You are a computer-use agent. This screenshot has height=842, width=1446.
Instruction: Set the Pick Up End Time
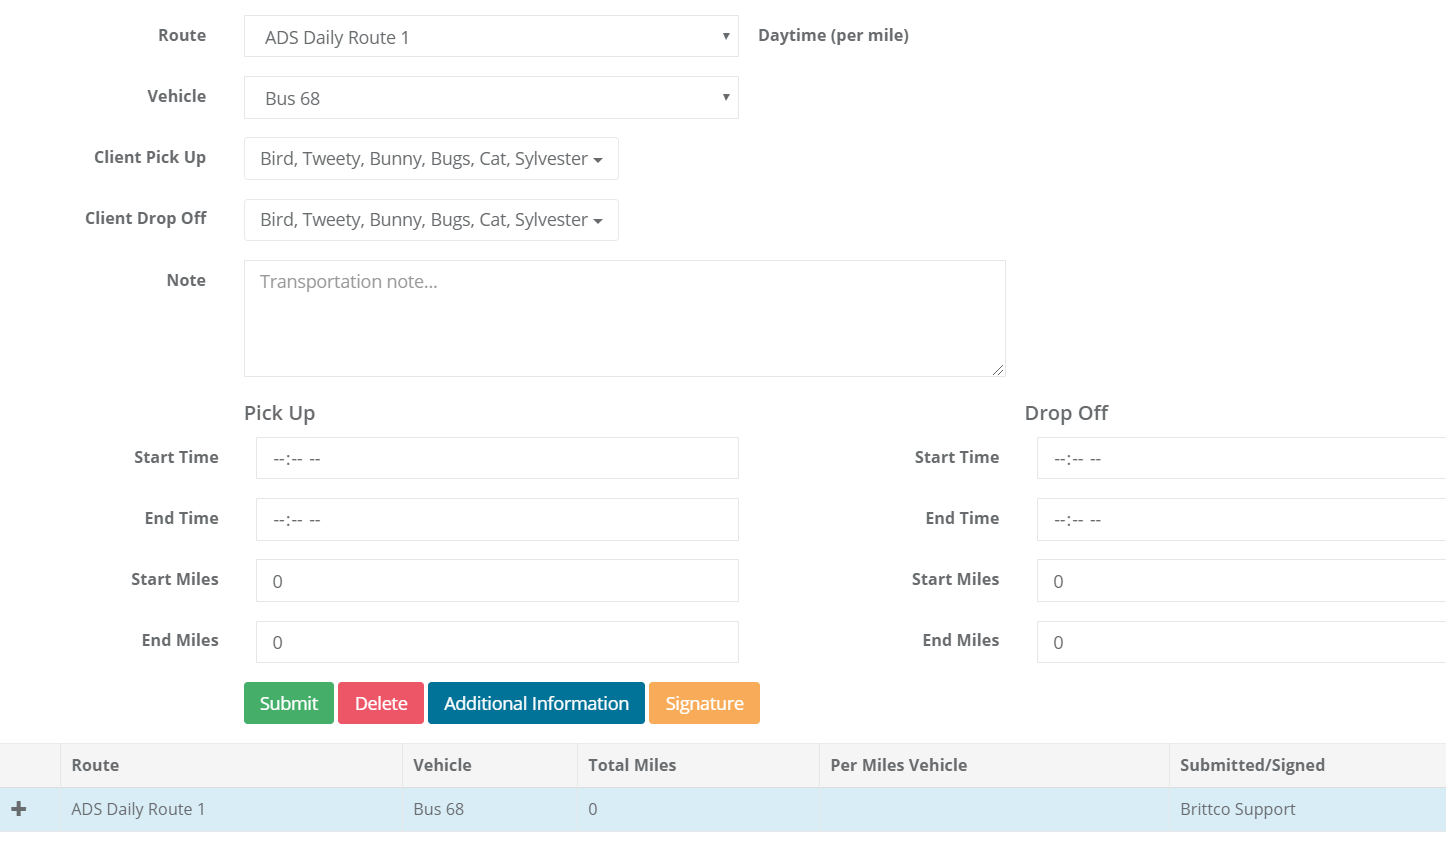497,520
